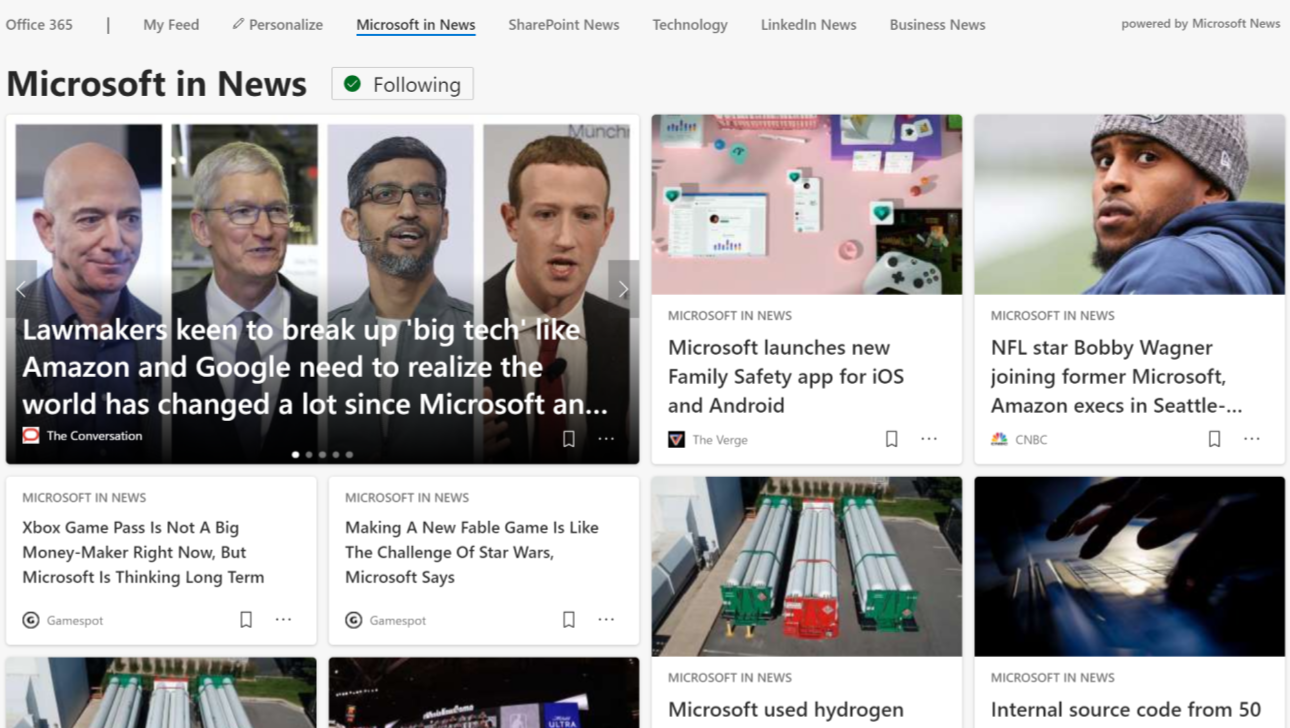
Task: Bookmark the Xbox Game Pass article
Action: tap(246, 620)
